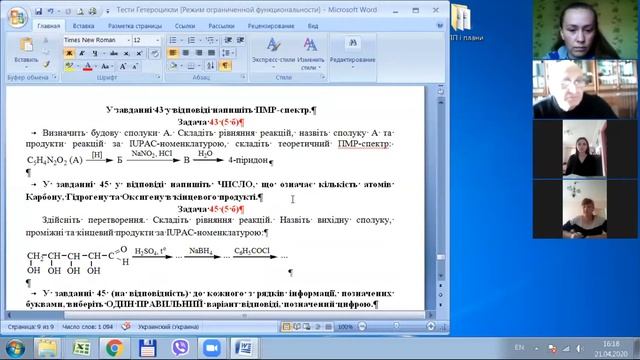Click the Paste (Вставить) clipboard icon
Image resolution: width=640 pixels, height=360 pixels.
(26, 45)
